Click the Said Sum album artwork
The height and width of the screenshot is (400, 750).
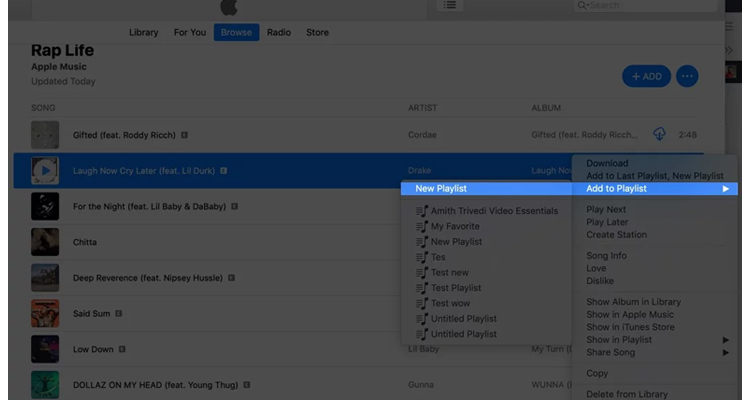tap(45, 314)
